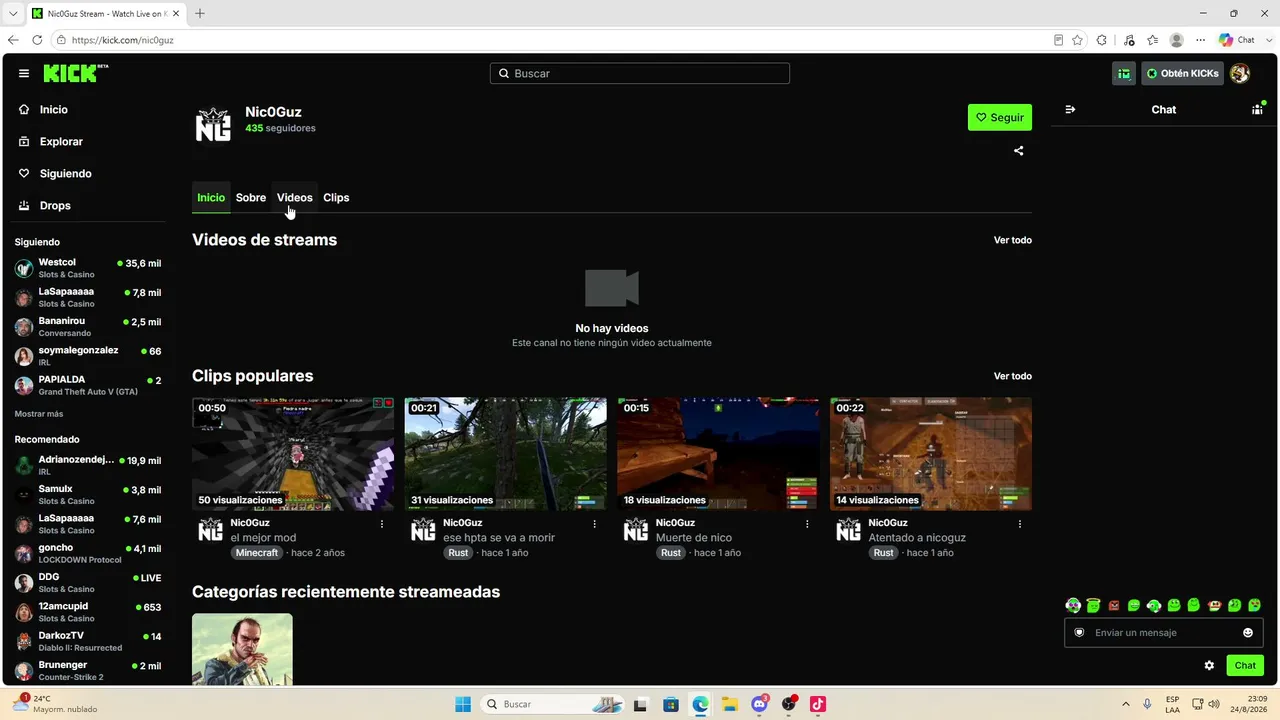
Task: Click the KICK logo
Action: [76, 73]
